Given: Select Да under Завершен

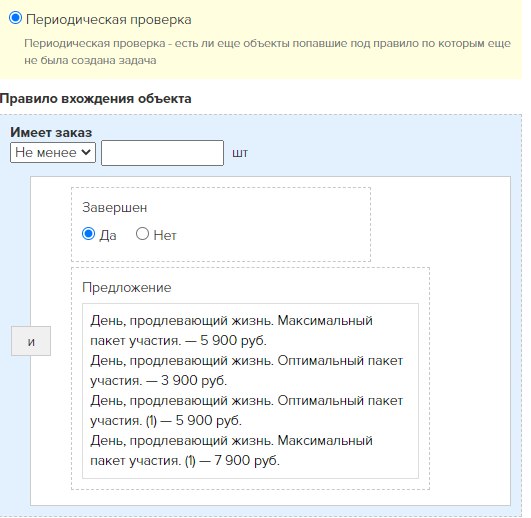Looking at the screenshot, I should pos(88,234).
